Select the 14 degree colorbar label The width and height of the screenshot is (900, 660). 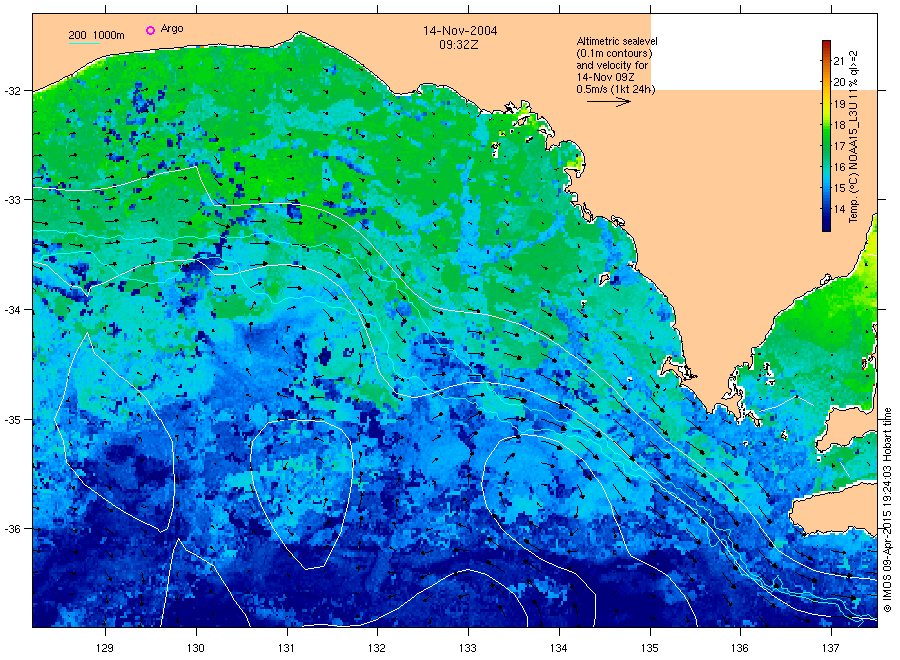click(x=839, y=209)
